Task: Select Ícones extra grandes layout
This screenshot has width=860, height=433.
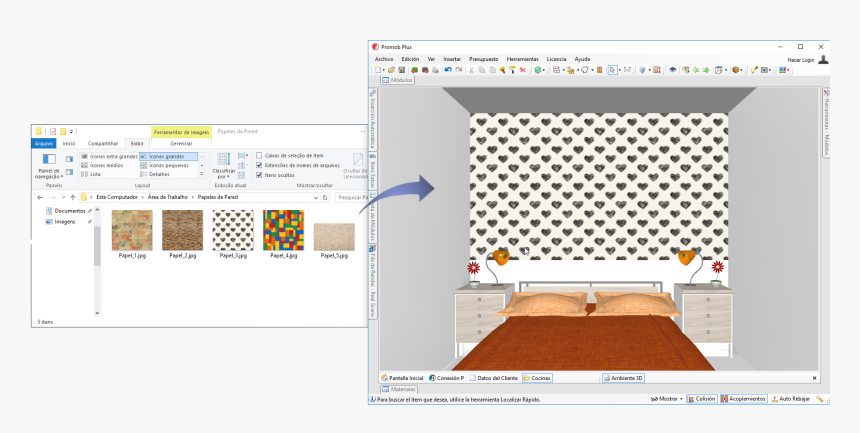Action: coord(109,156)
